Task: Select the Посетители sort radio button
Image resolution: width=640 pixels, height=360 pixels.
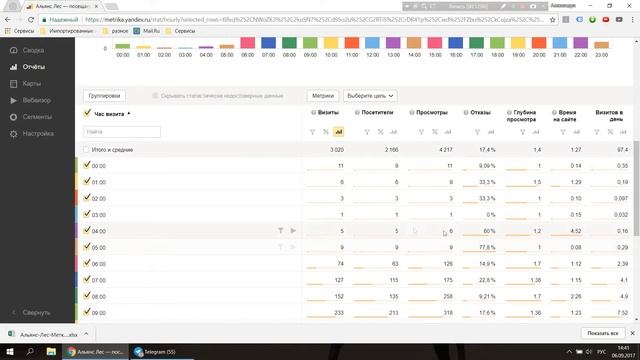Action: 357,112
